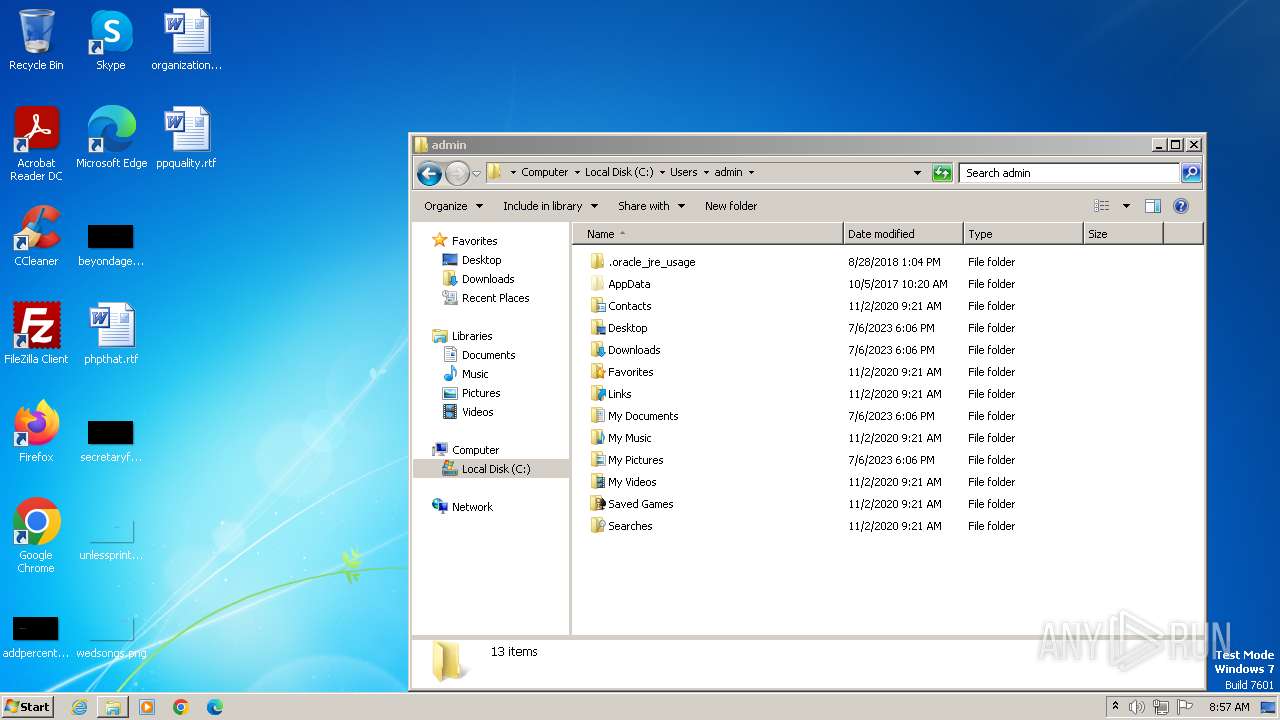Click Users in the address breadcrumb
1280x720 pixels.
point(684,172)
